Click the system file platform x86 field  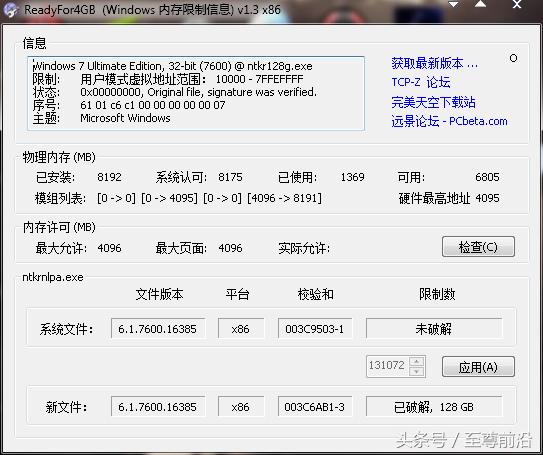click(241, 329)
